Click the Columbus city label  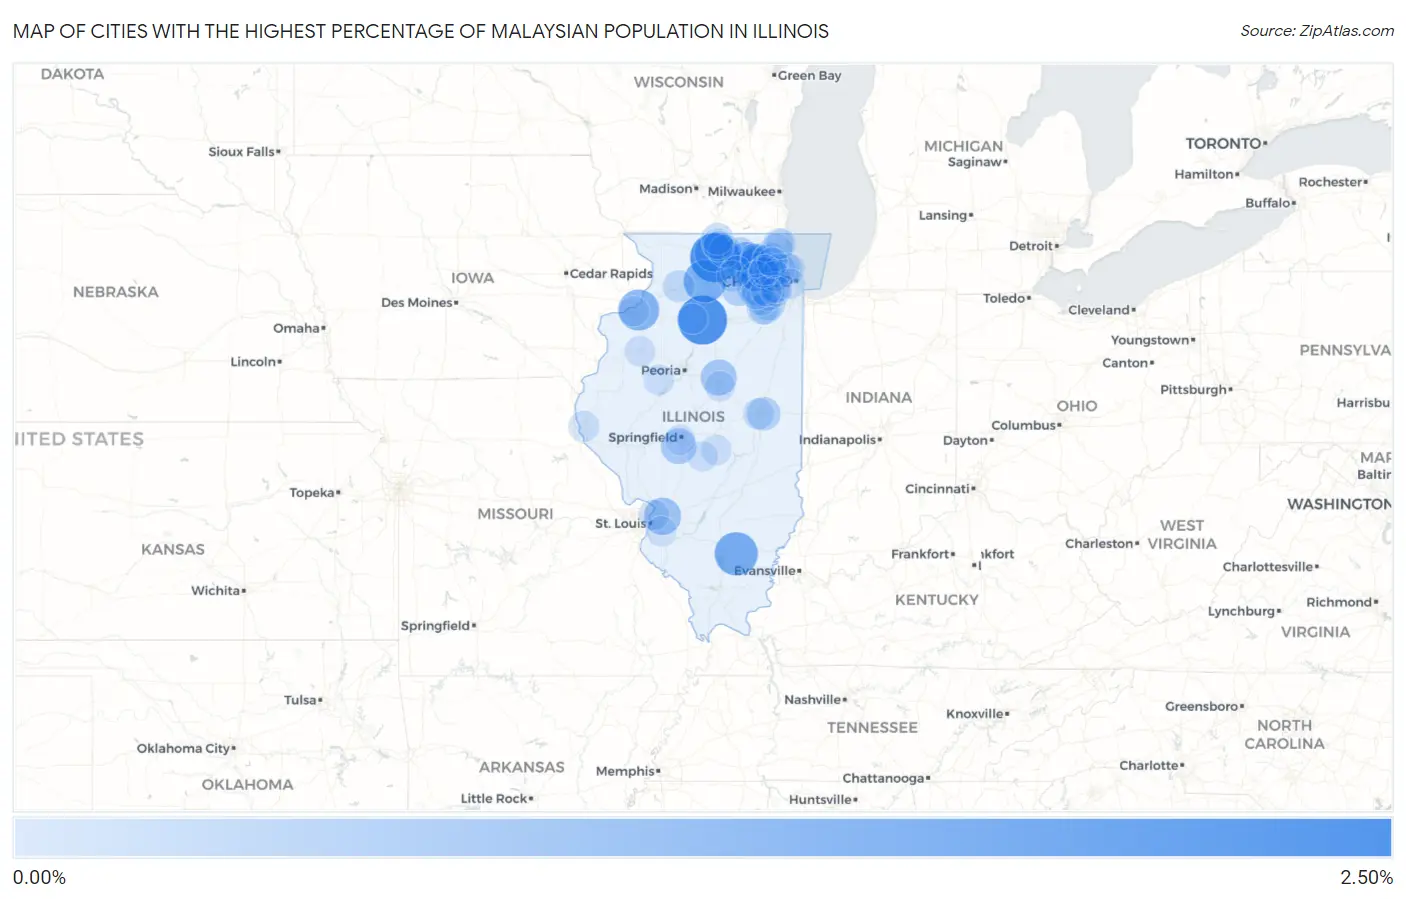click(1026, 425)
